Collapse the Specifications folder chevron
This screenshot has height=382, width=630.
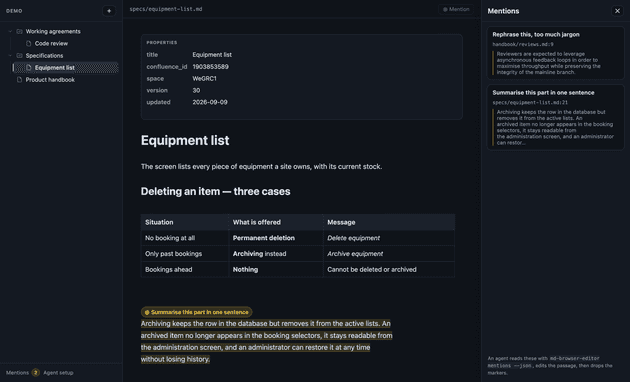point(10,55)
